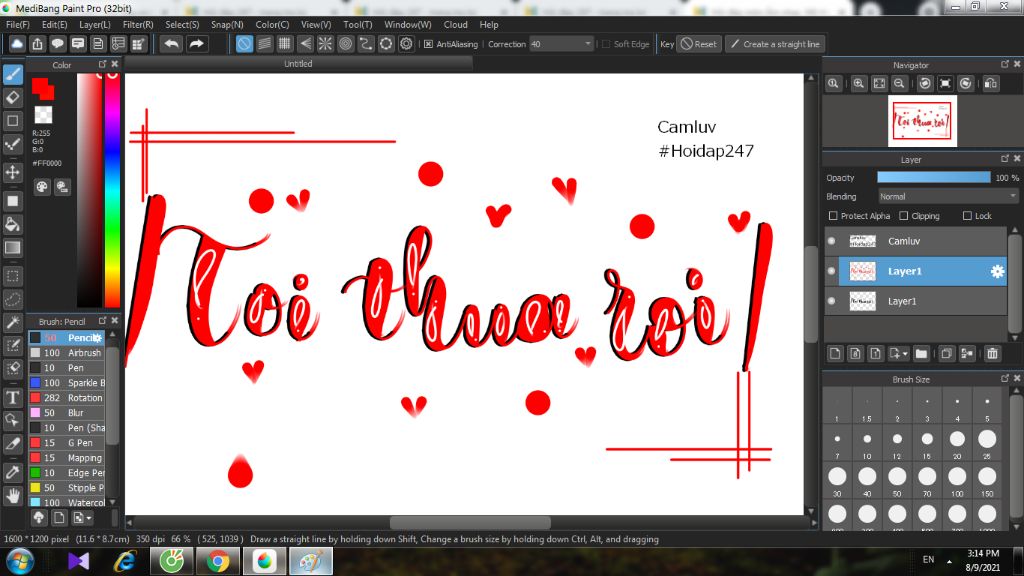Image resolution: width=1024 pixels, height=576 pixels.
Task: Enable parallel lines snap
Action: pyautogui.click(x=264, y=44)
